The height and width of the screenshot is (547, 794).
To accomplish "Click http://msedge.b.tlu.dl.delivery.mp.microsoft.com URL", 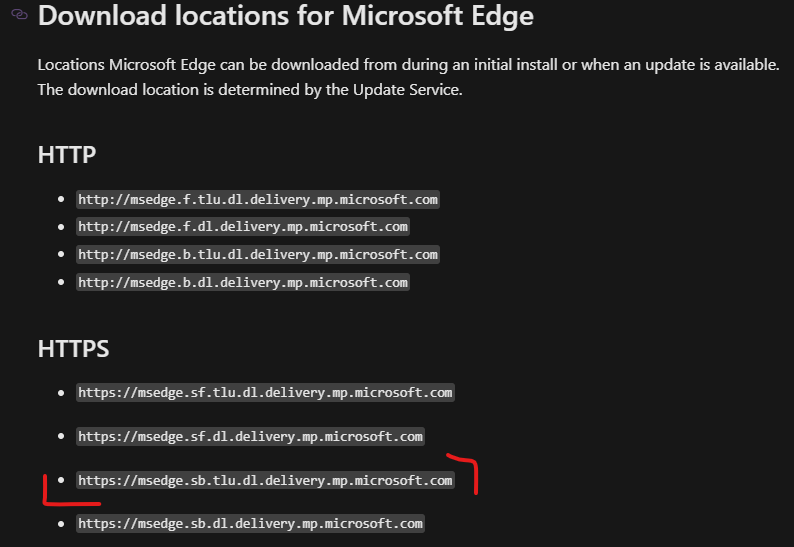I will click(x=258, y=254).
